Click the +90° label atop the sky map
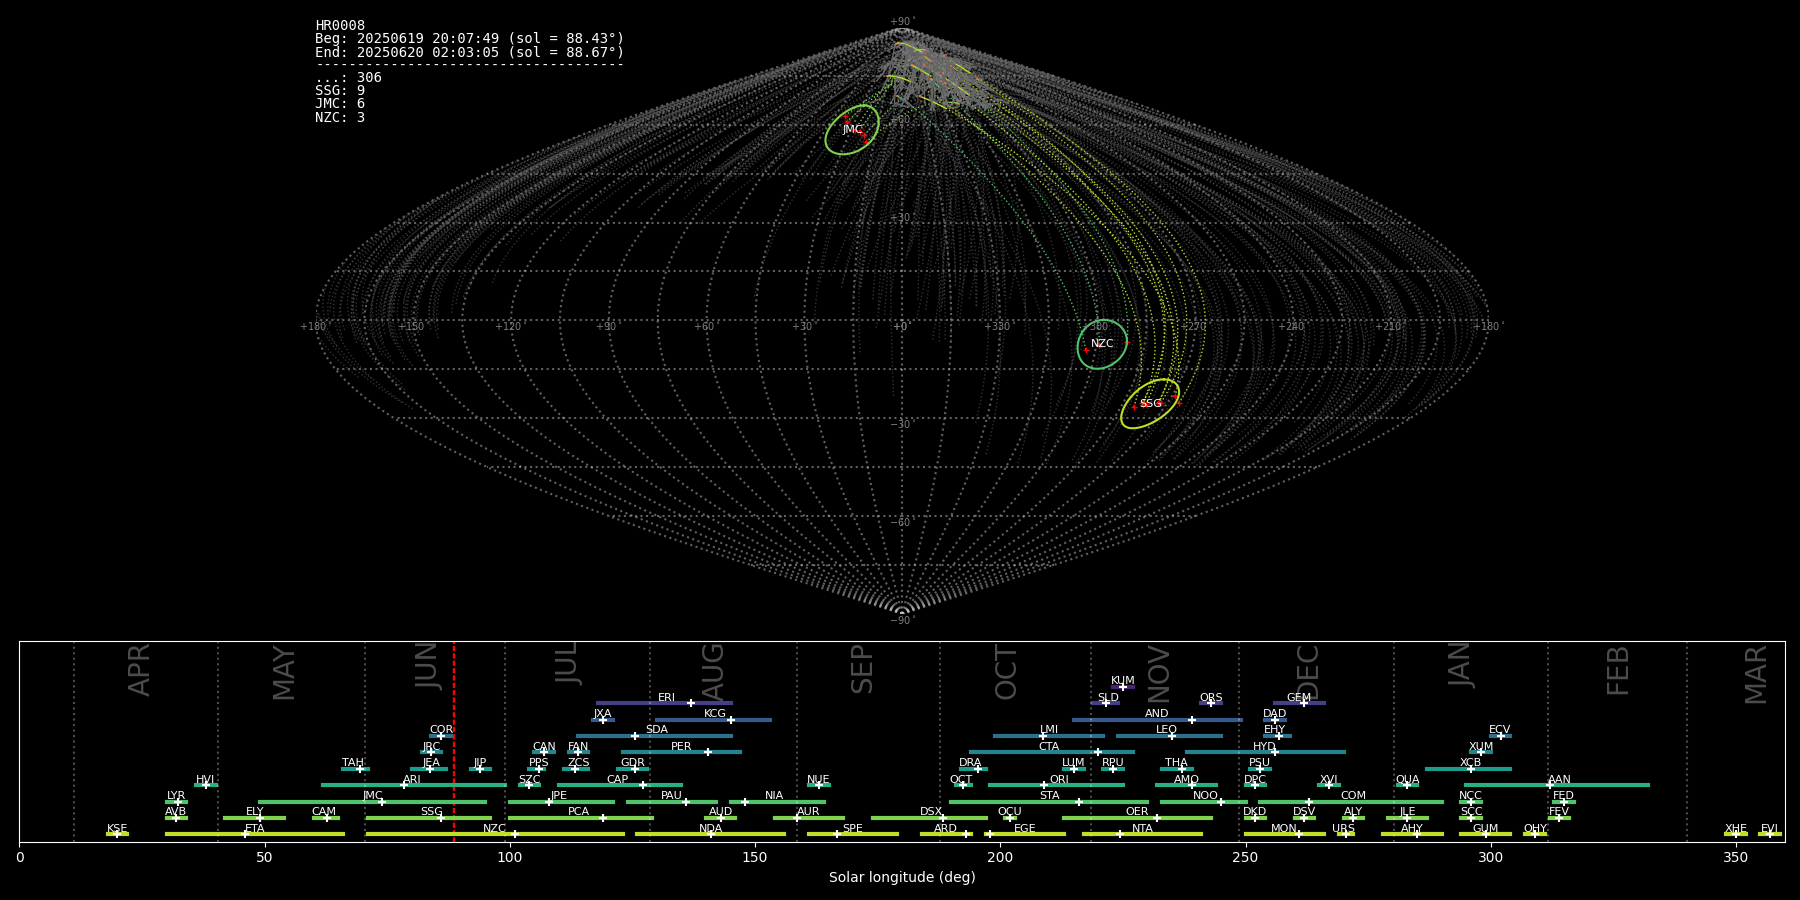The image size is (1800, 900). (901, 22)
